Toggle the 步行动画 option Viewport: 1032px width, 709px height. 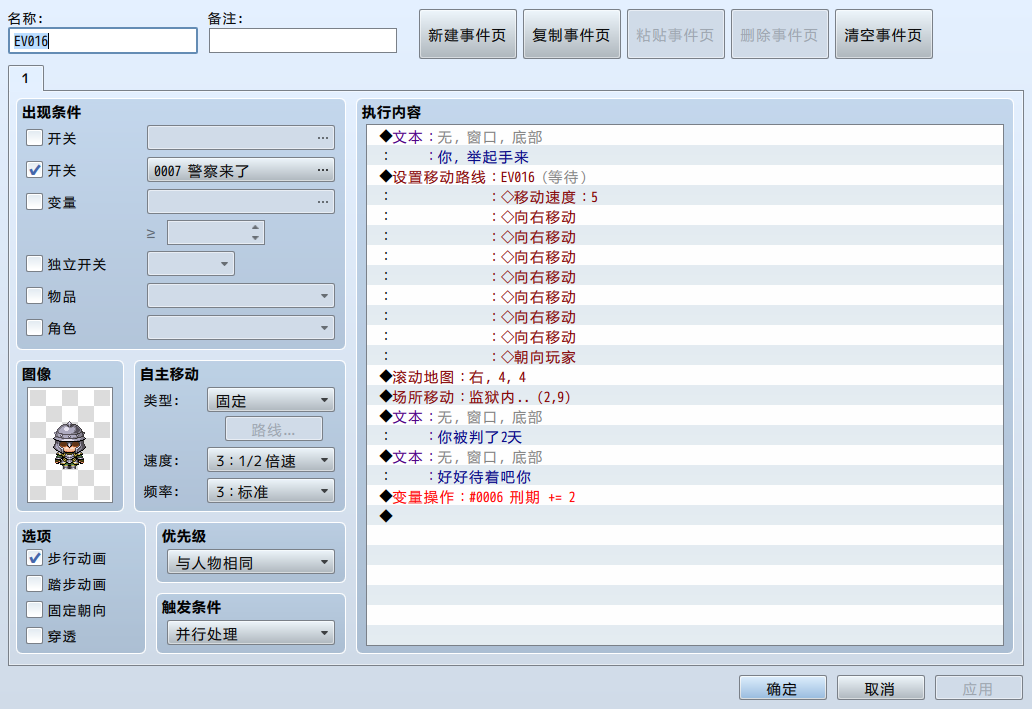click(34, 558)
